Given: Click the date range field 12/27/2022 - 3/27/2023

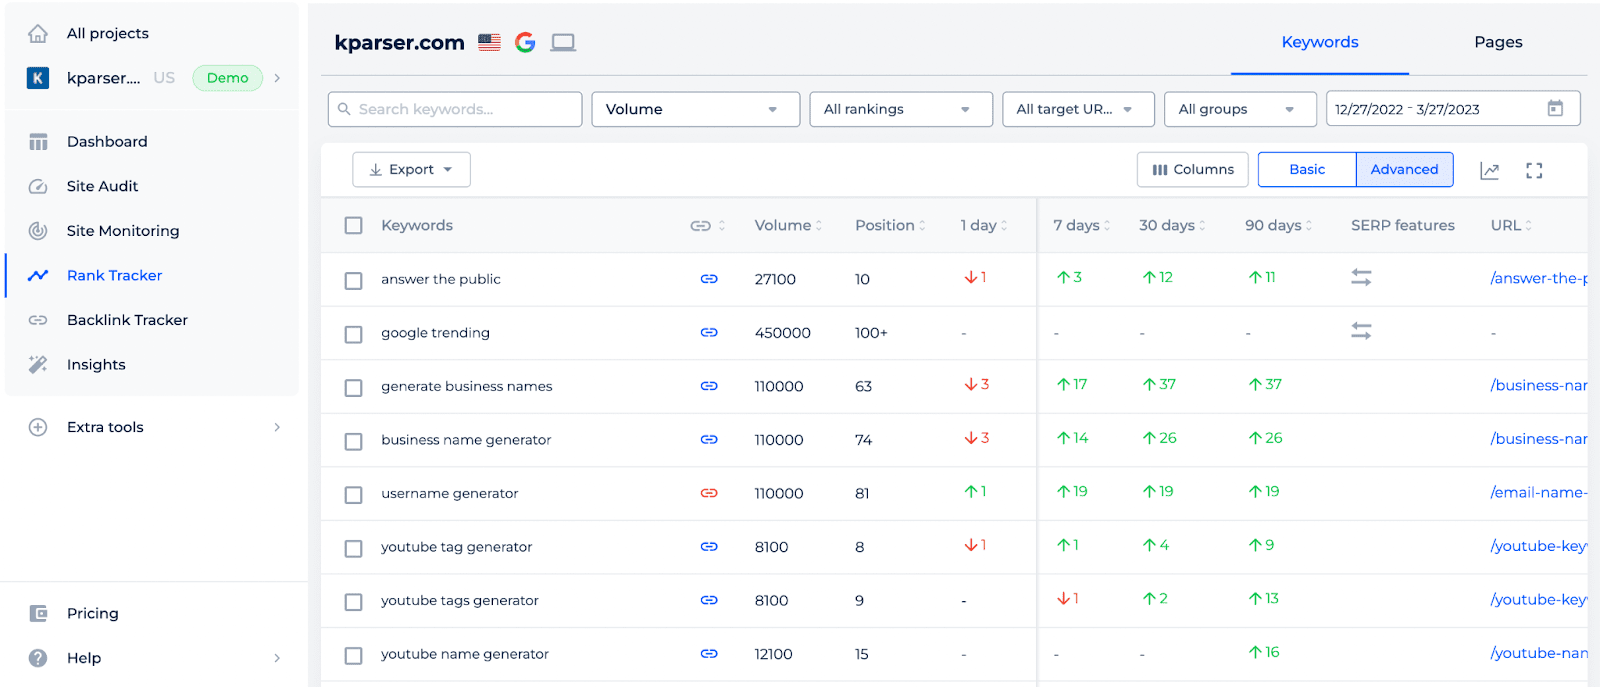Looking at the screenshot, I should pos(1453,109).
